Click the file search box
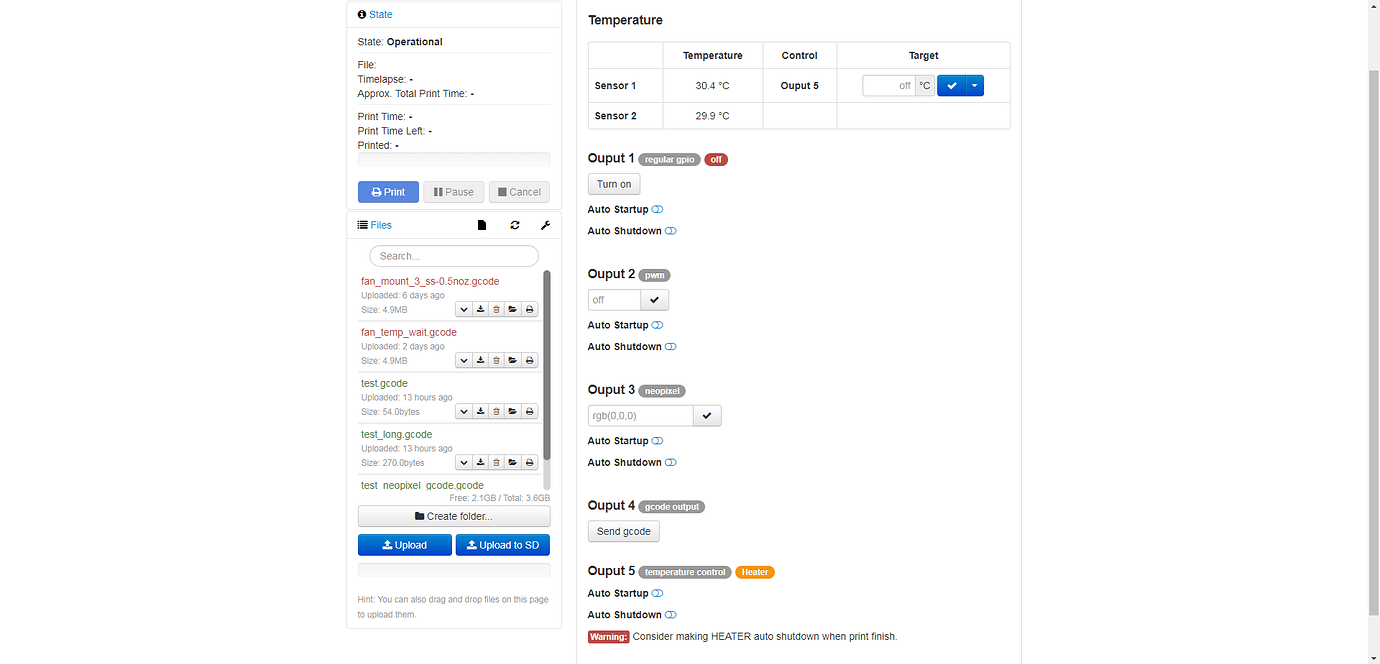The width and height of the screenshot is (1380, 664). (x=453, y=256)
